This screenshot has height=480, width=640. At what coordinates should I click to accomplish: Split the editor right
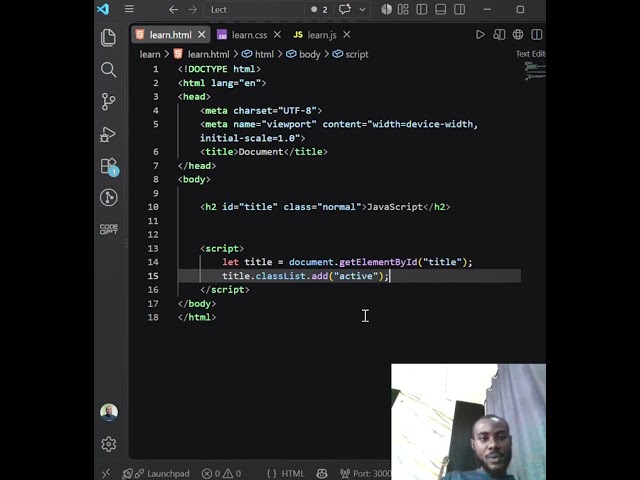(x=537, y=35)
